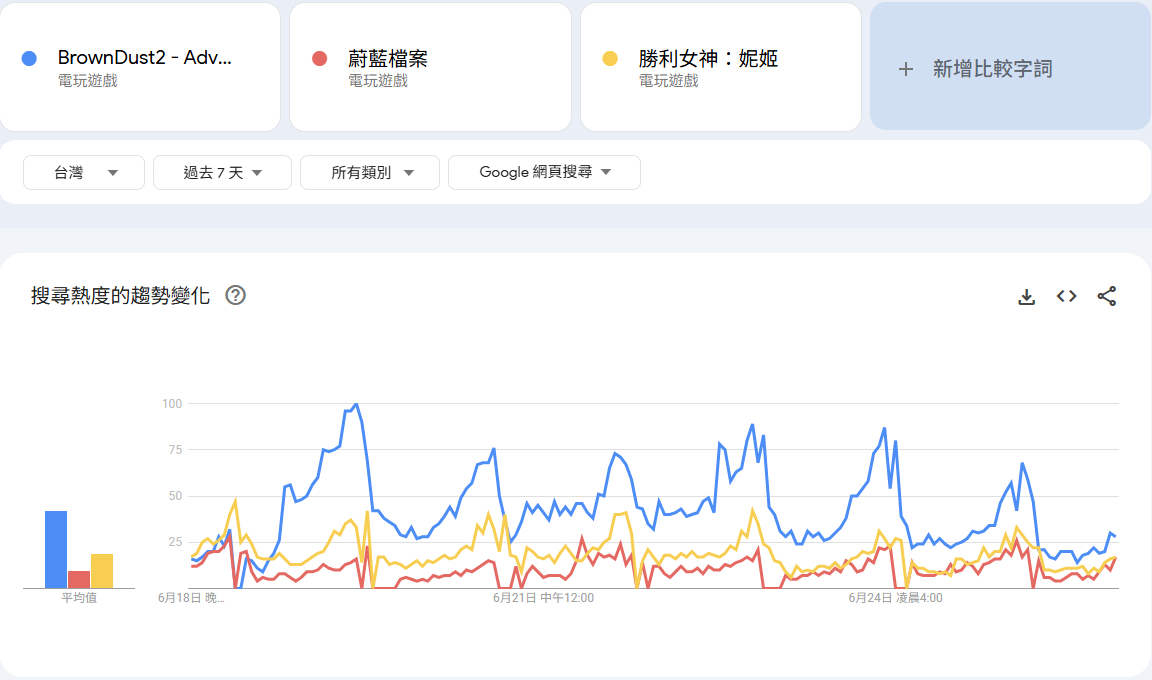Open the 所有類別 category dropdown

pyautogui.click(x=370, y=173)
